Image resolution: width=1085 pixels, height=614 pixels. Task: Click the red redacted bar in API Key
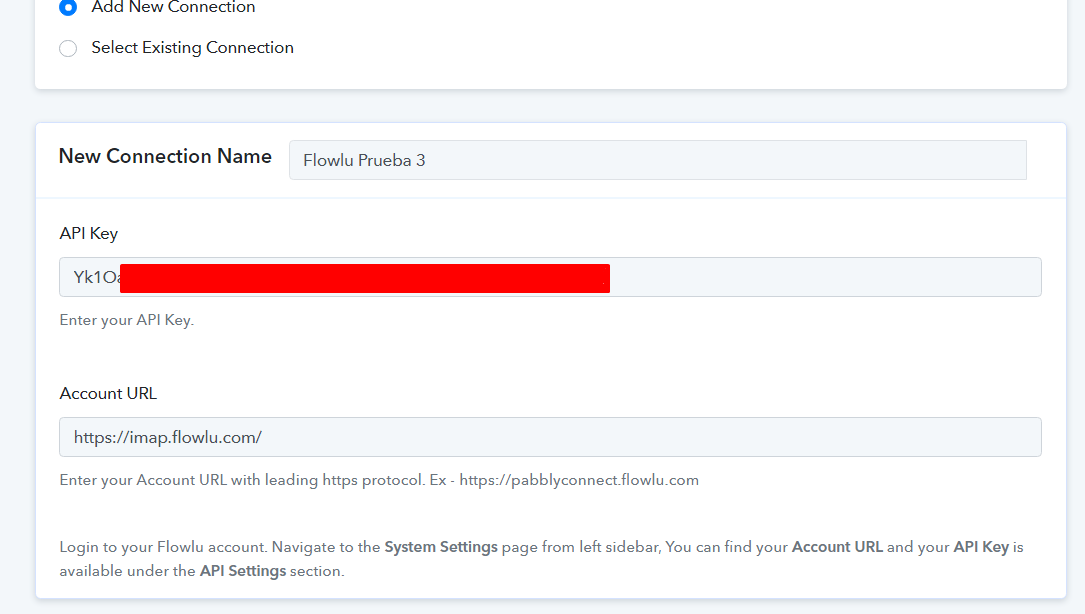click(x=365, y=278)
